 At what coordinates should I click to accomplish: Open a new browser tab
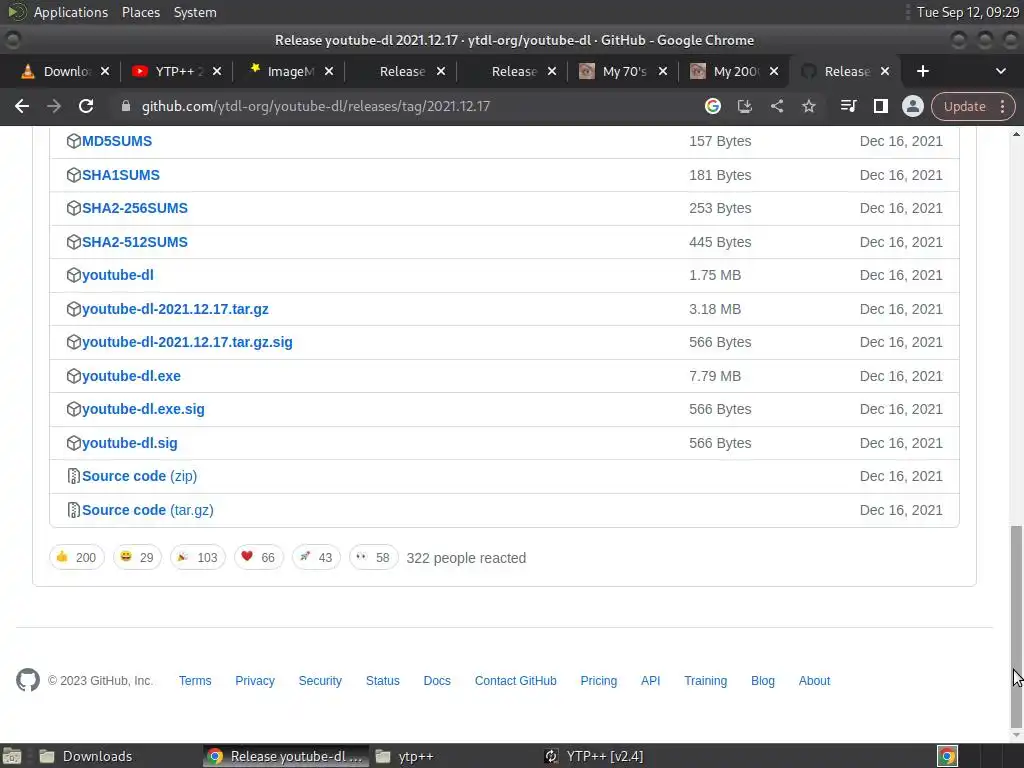click(922, 71)
